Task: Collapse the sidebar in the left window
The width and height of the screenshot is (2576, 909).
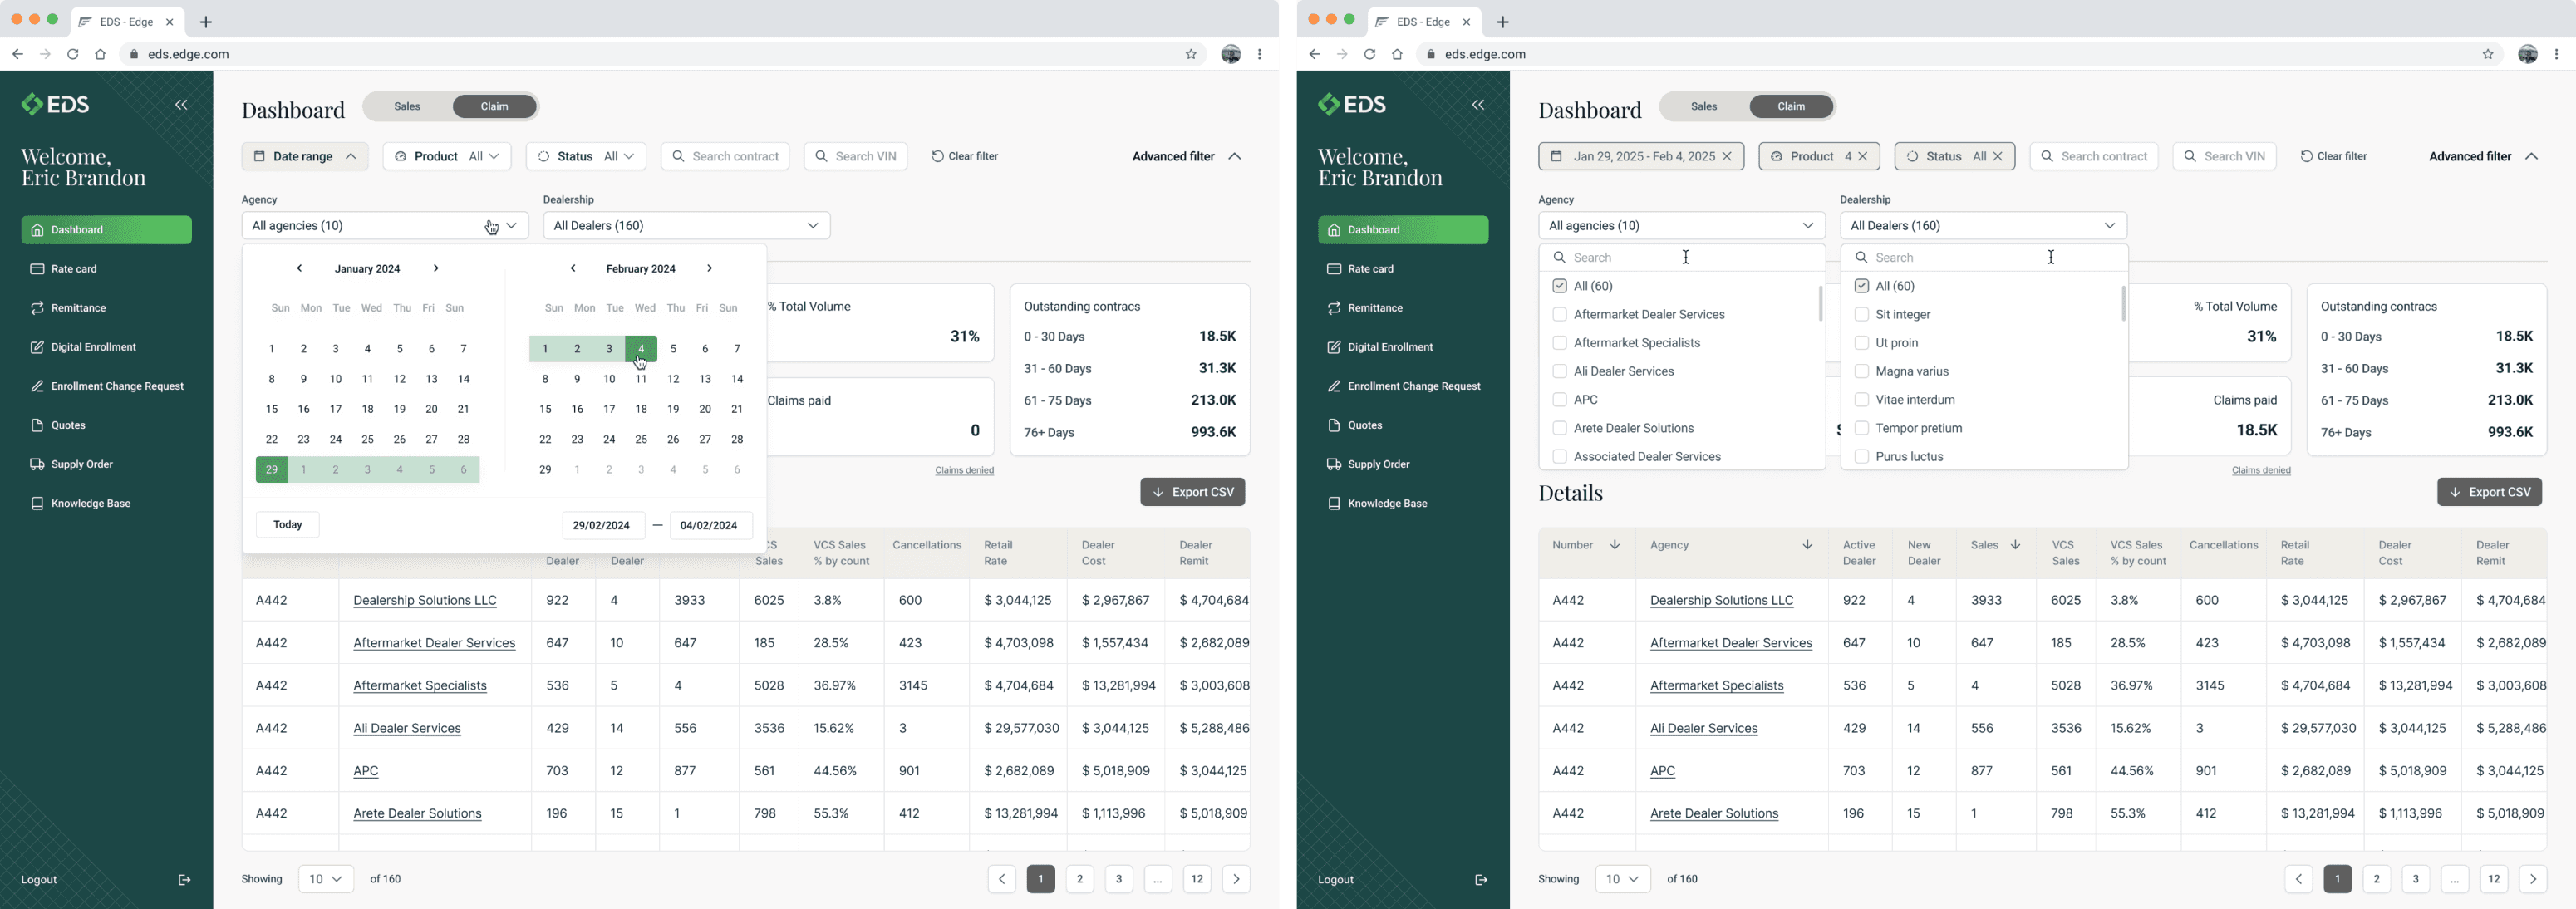Action: (181, 105)
